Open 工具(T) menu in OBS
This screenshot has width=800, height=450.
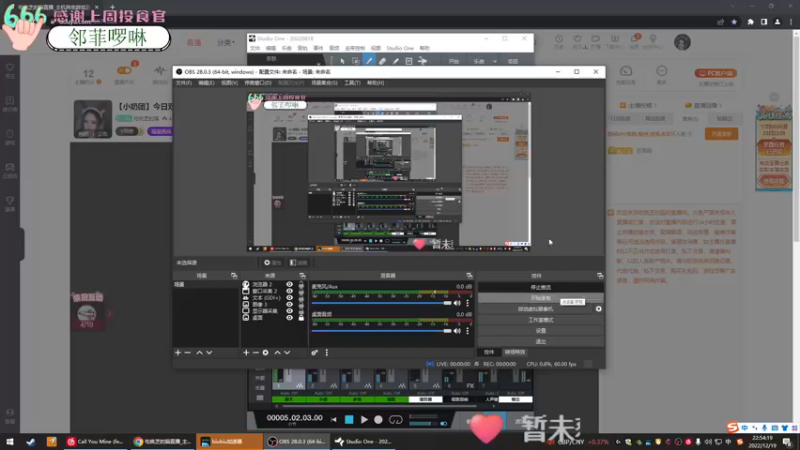pos(352,83)
